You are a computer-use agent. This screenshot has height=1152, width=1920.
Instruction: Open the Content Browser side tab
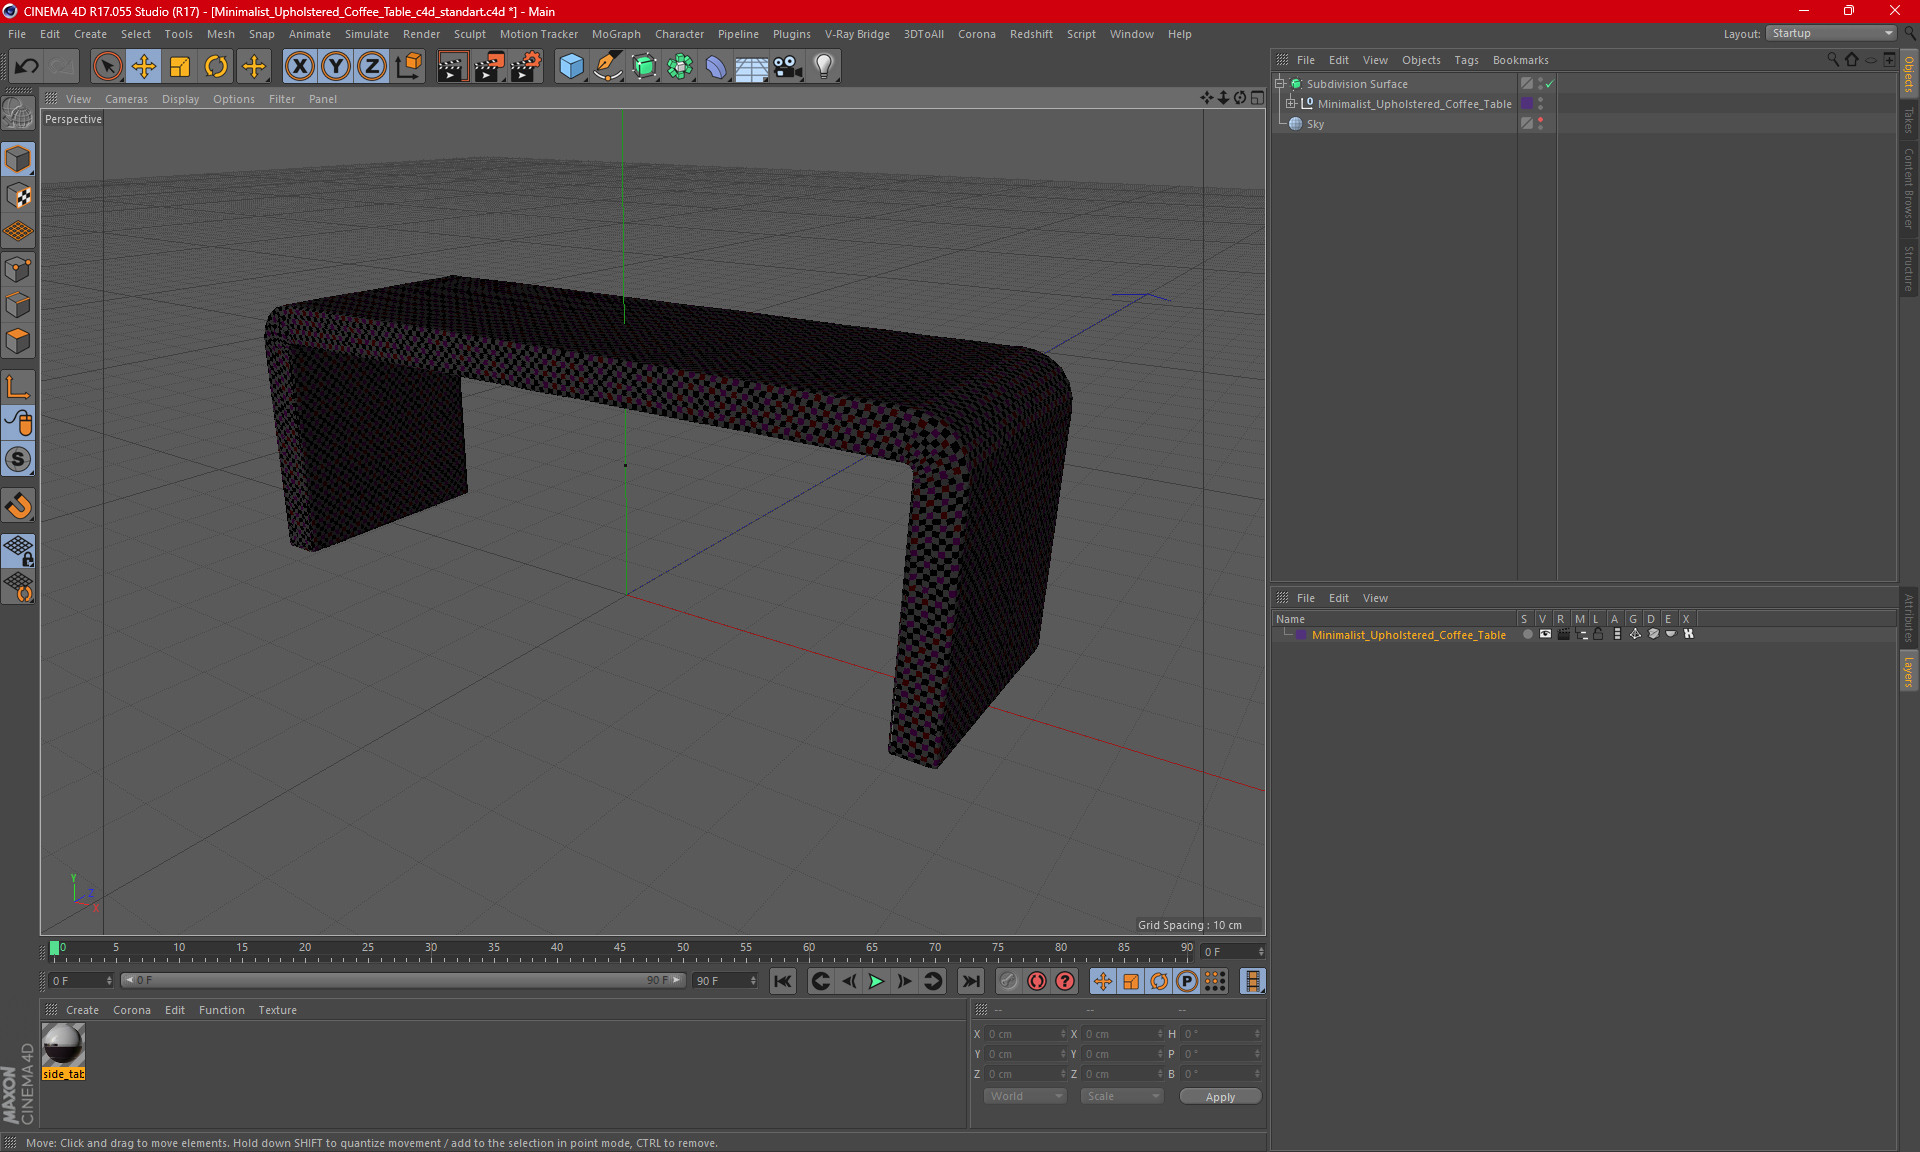tap(1909, 188)
